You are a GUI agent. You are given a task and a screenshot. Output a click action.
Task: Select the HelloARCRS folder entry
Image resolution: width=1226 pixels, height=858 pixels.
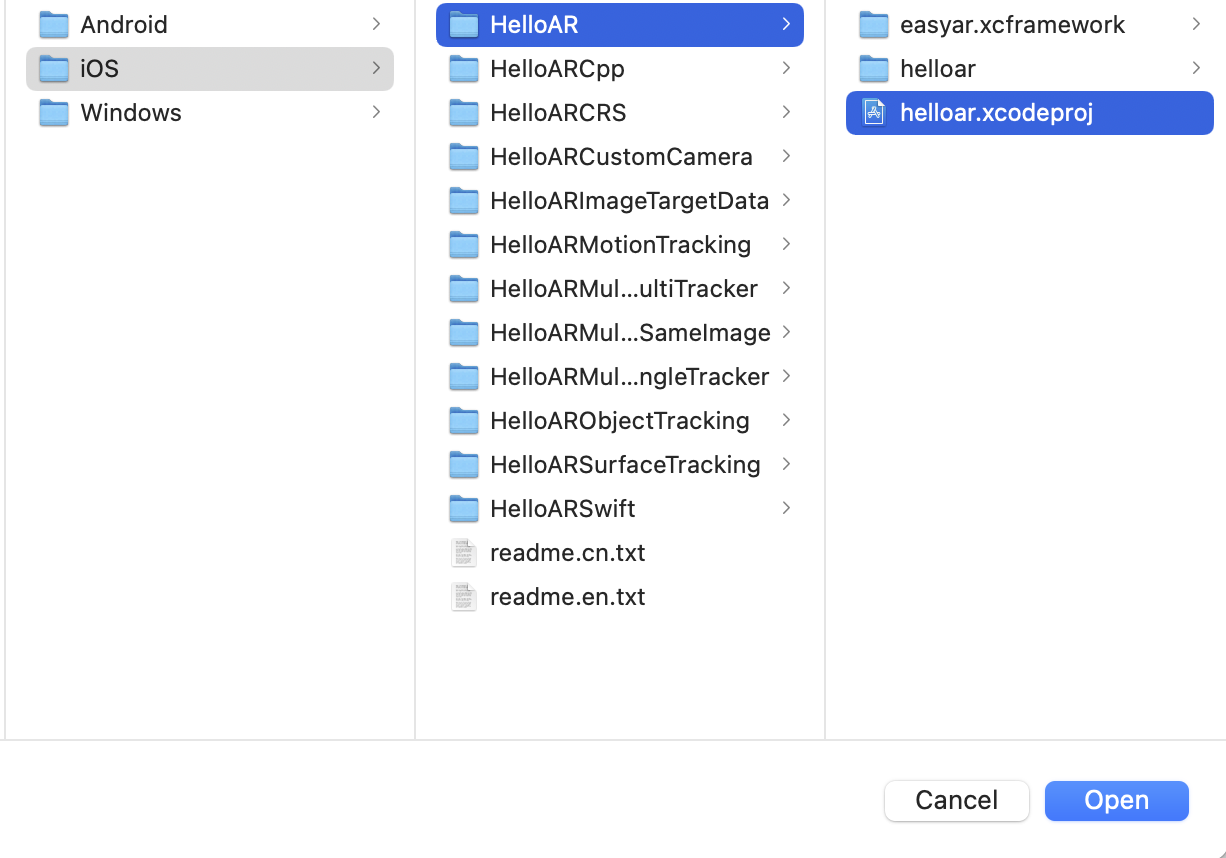click(x=557, y=113)
